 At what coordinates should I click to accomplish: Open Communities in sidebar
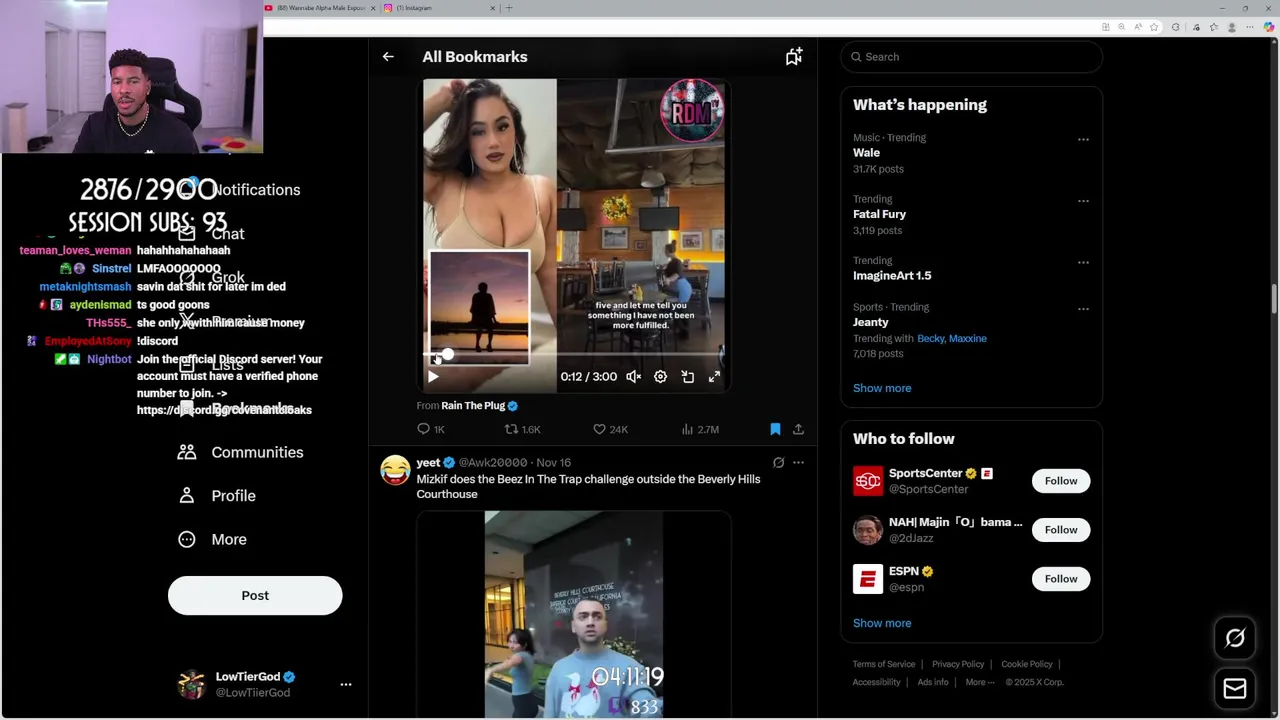tap(240, 452)
